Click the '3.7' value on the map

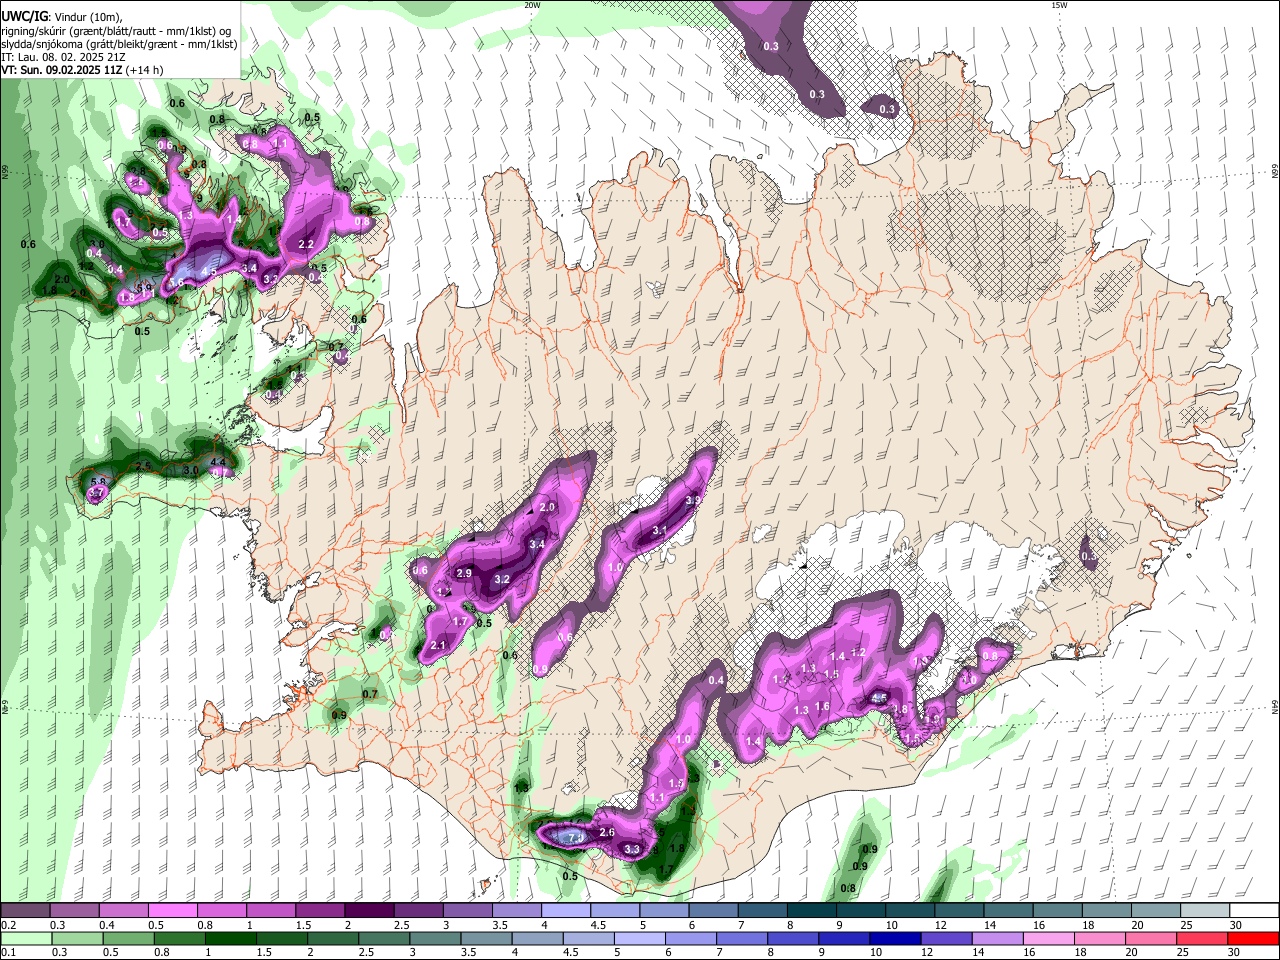96,494
